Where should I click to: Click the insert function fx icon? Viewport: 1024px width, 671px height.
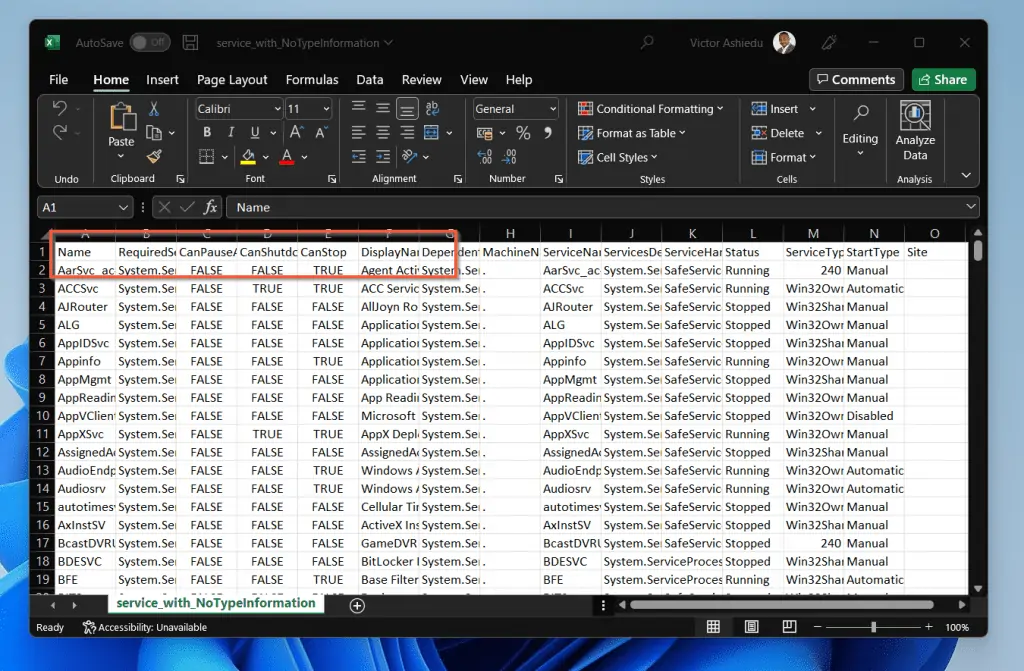point(210,207)
